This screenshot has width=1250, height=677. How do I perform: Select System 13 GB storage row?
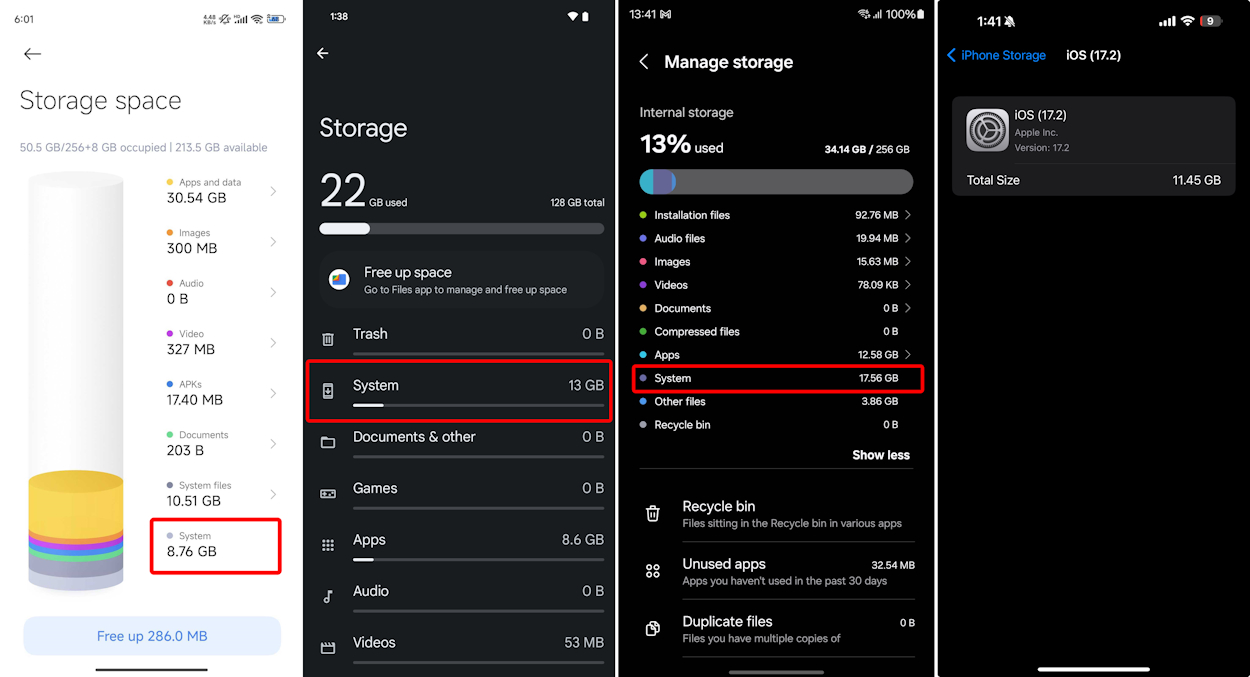click(x=460, y=390)
